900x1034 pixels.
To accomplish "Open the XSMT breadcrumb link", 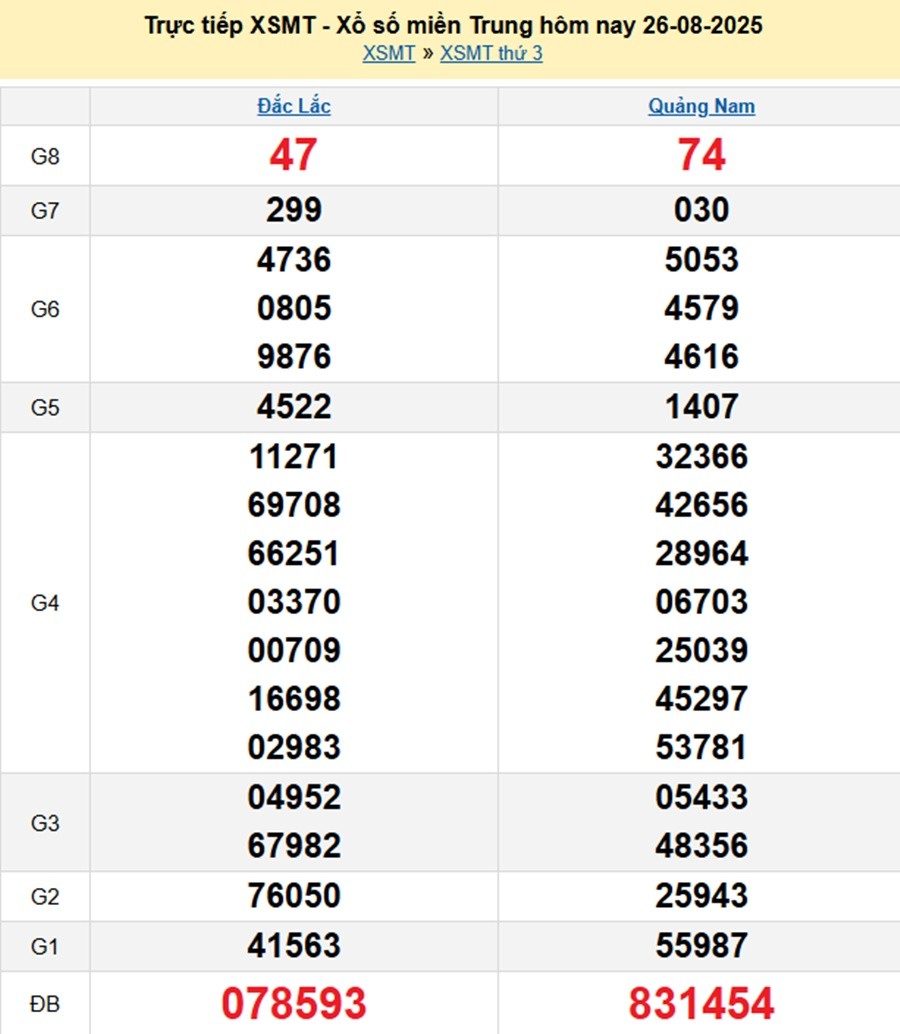I will (388, 54).
